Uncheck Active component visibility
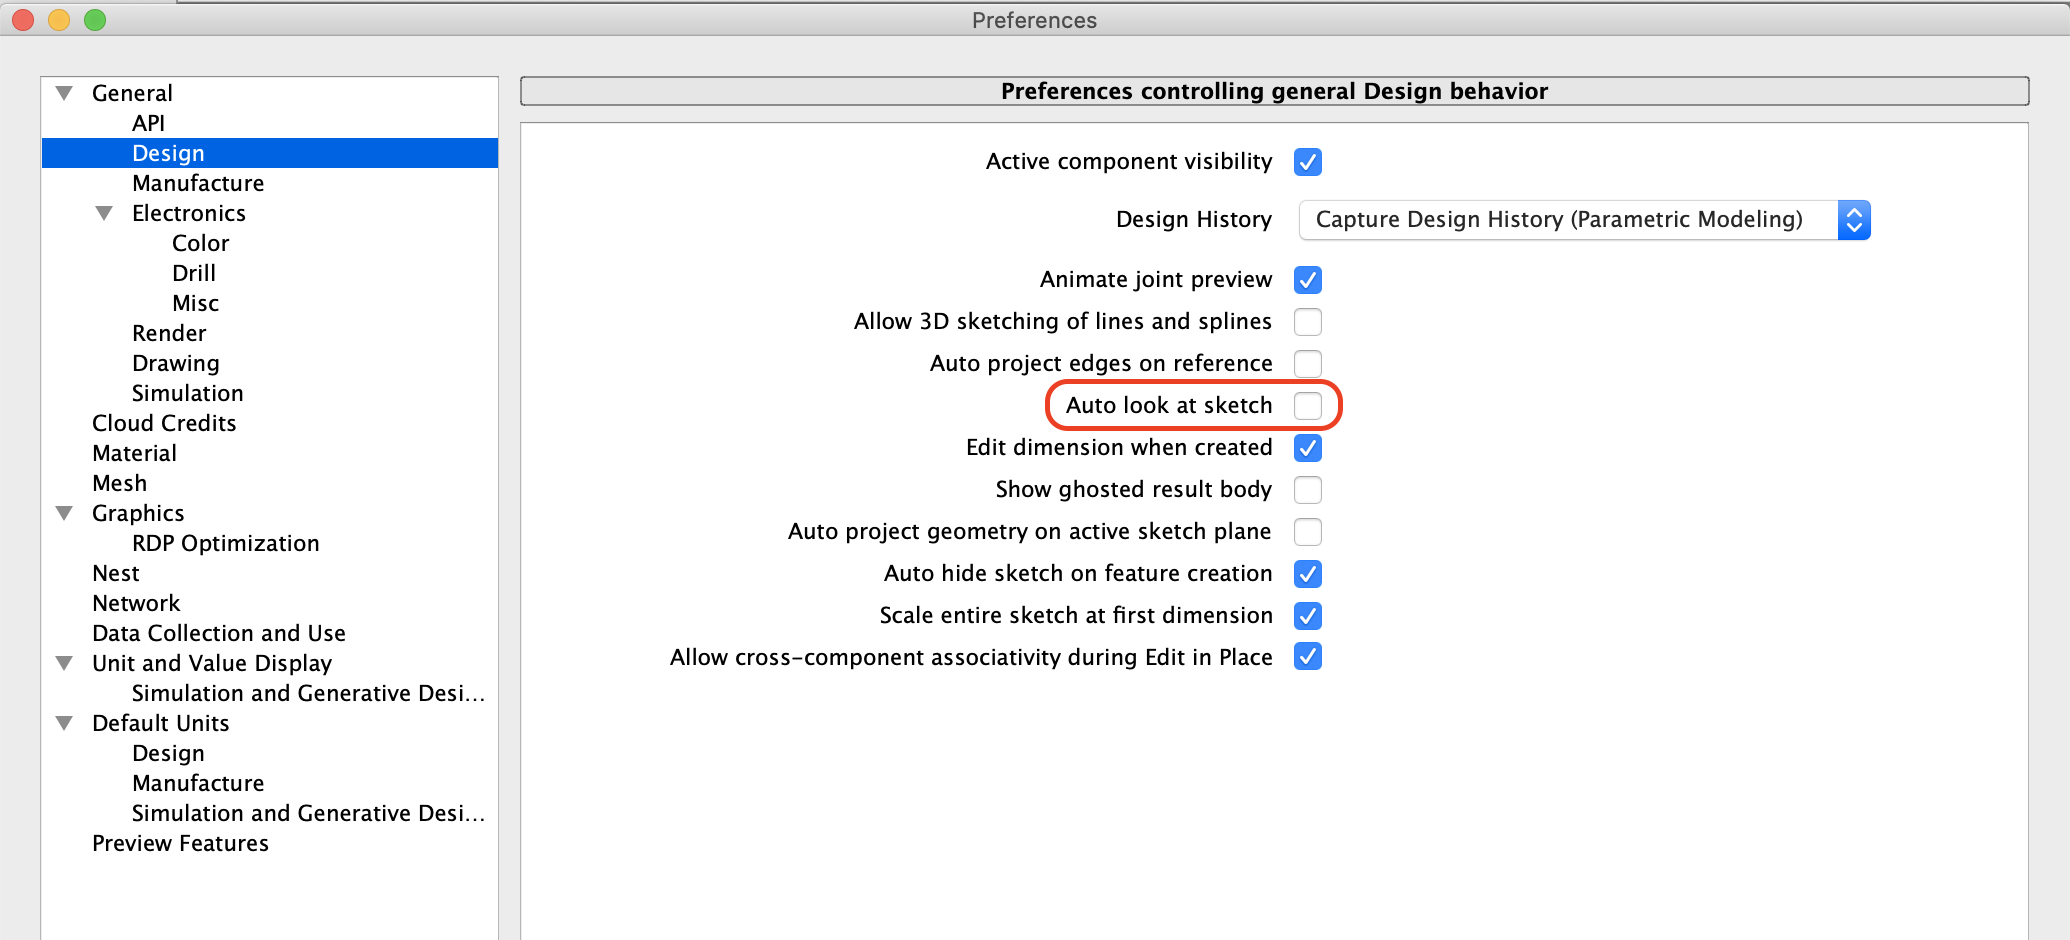Screen dimensions: 2070x940 [x=1307, y=162]
